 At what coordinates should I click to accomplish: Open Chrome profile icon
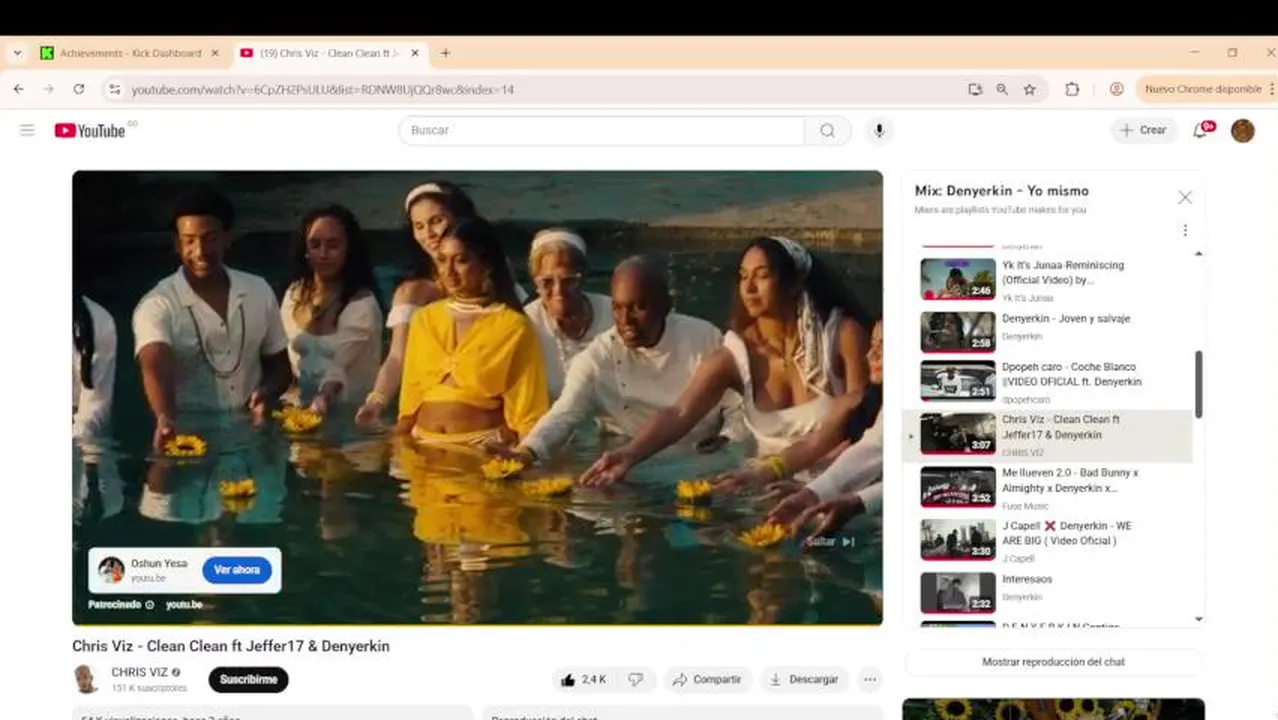1117,89
